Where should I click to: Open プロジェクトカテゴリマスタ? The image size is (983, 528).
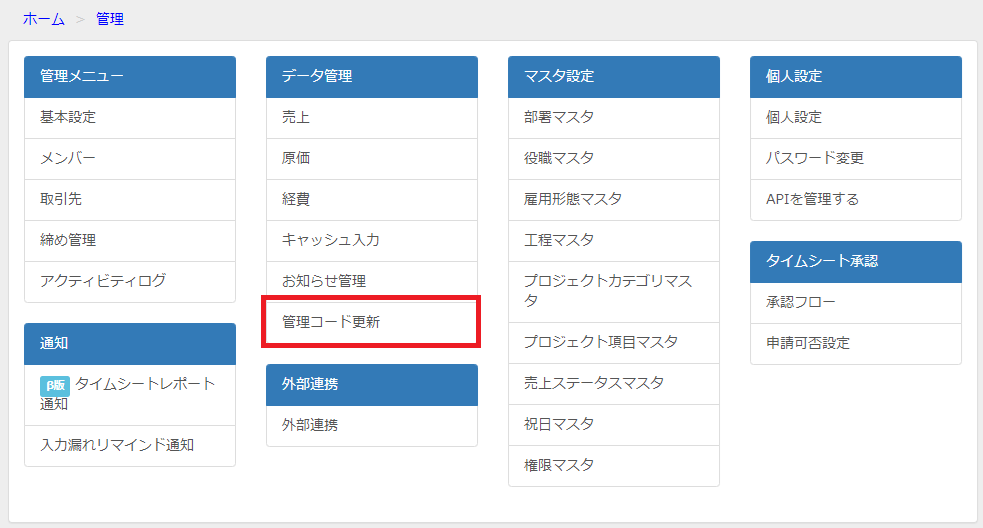coord(614,292)
